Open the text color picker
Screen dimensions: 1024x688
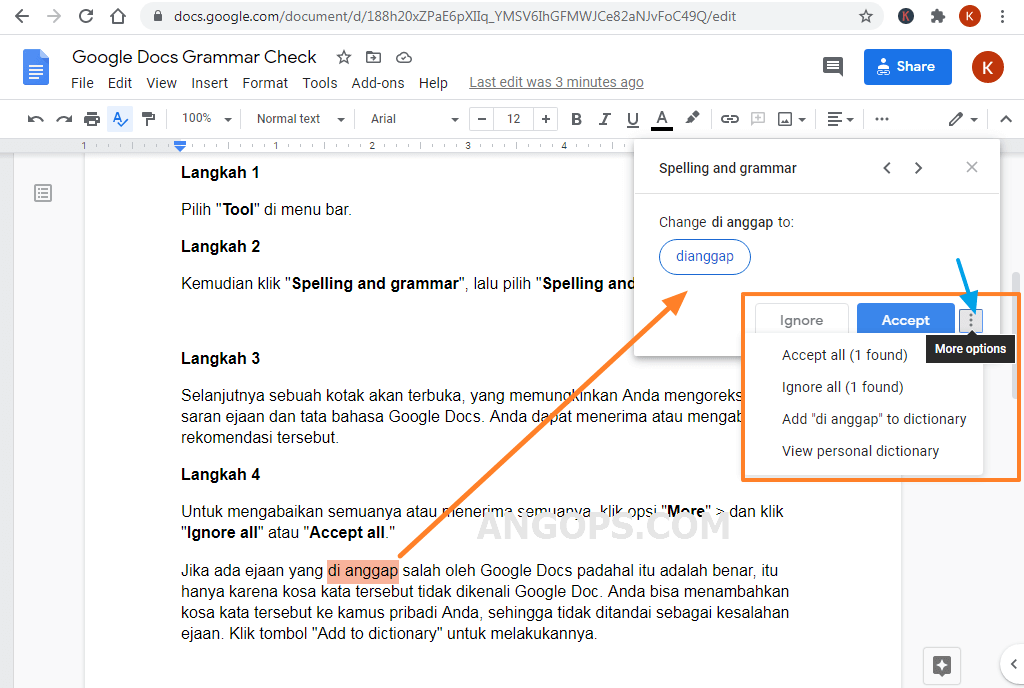pyautogui.click(x=662, y=119)
